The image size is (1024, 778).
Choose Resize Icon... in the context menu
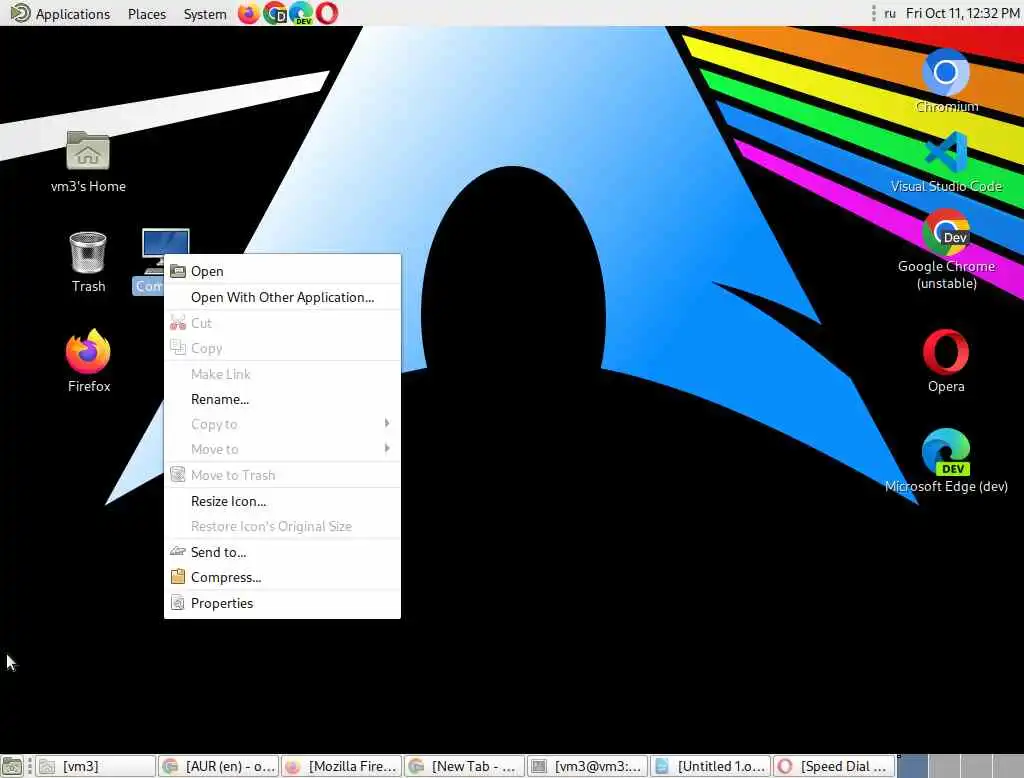[282, 501]
